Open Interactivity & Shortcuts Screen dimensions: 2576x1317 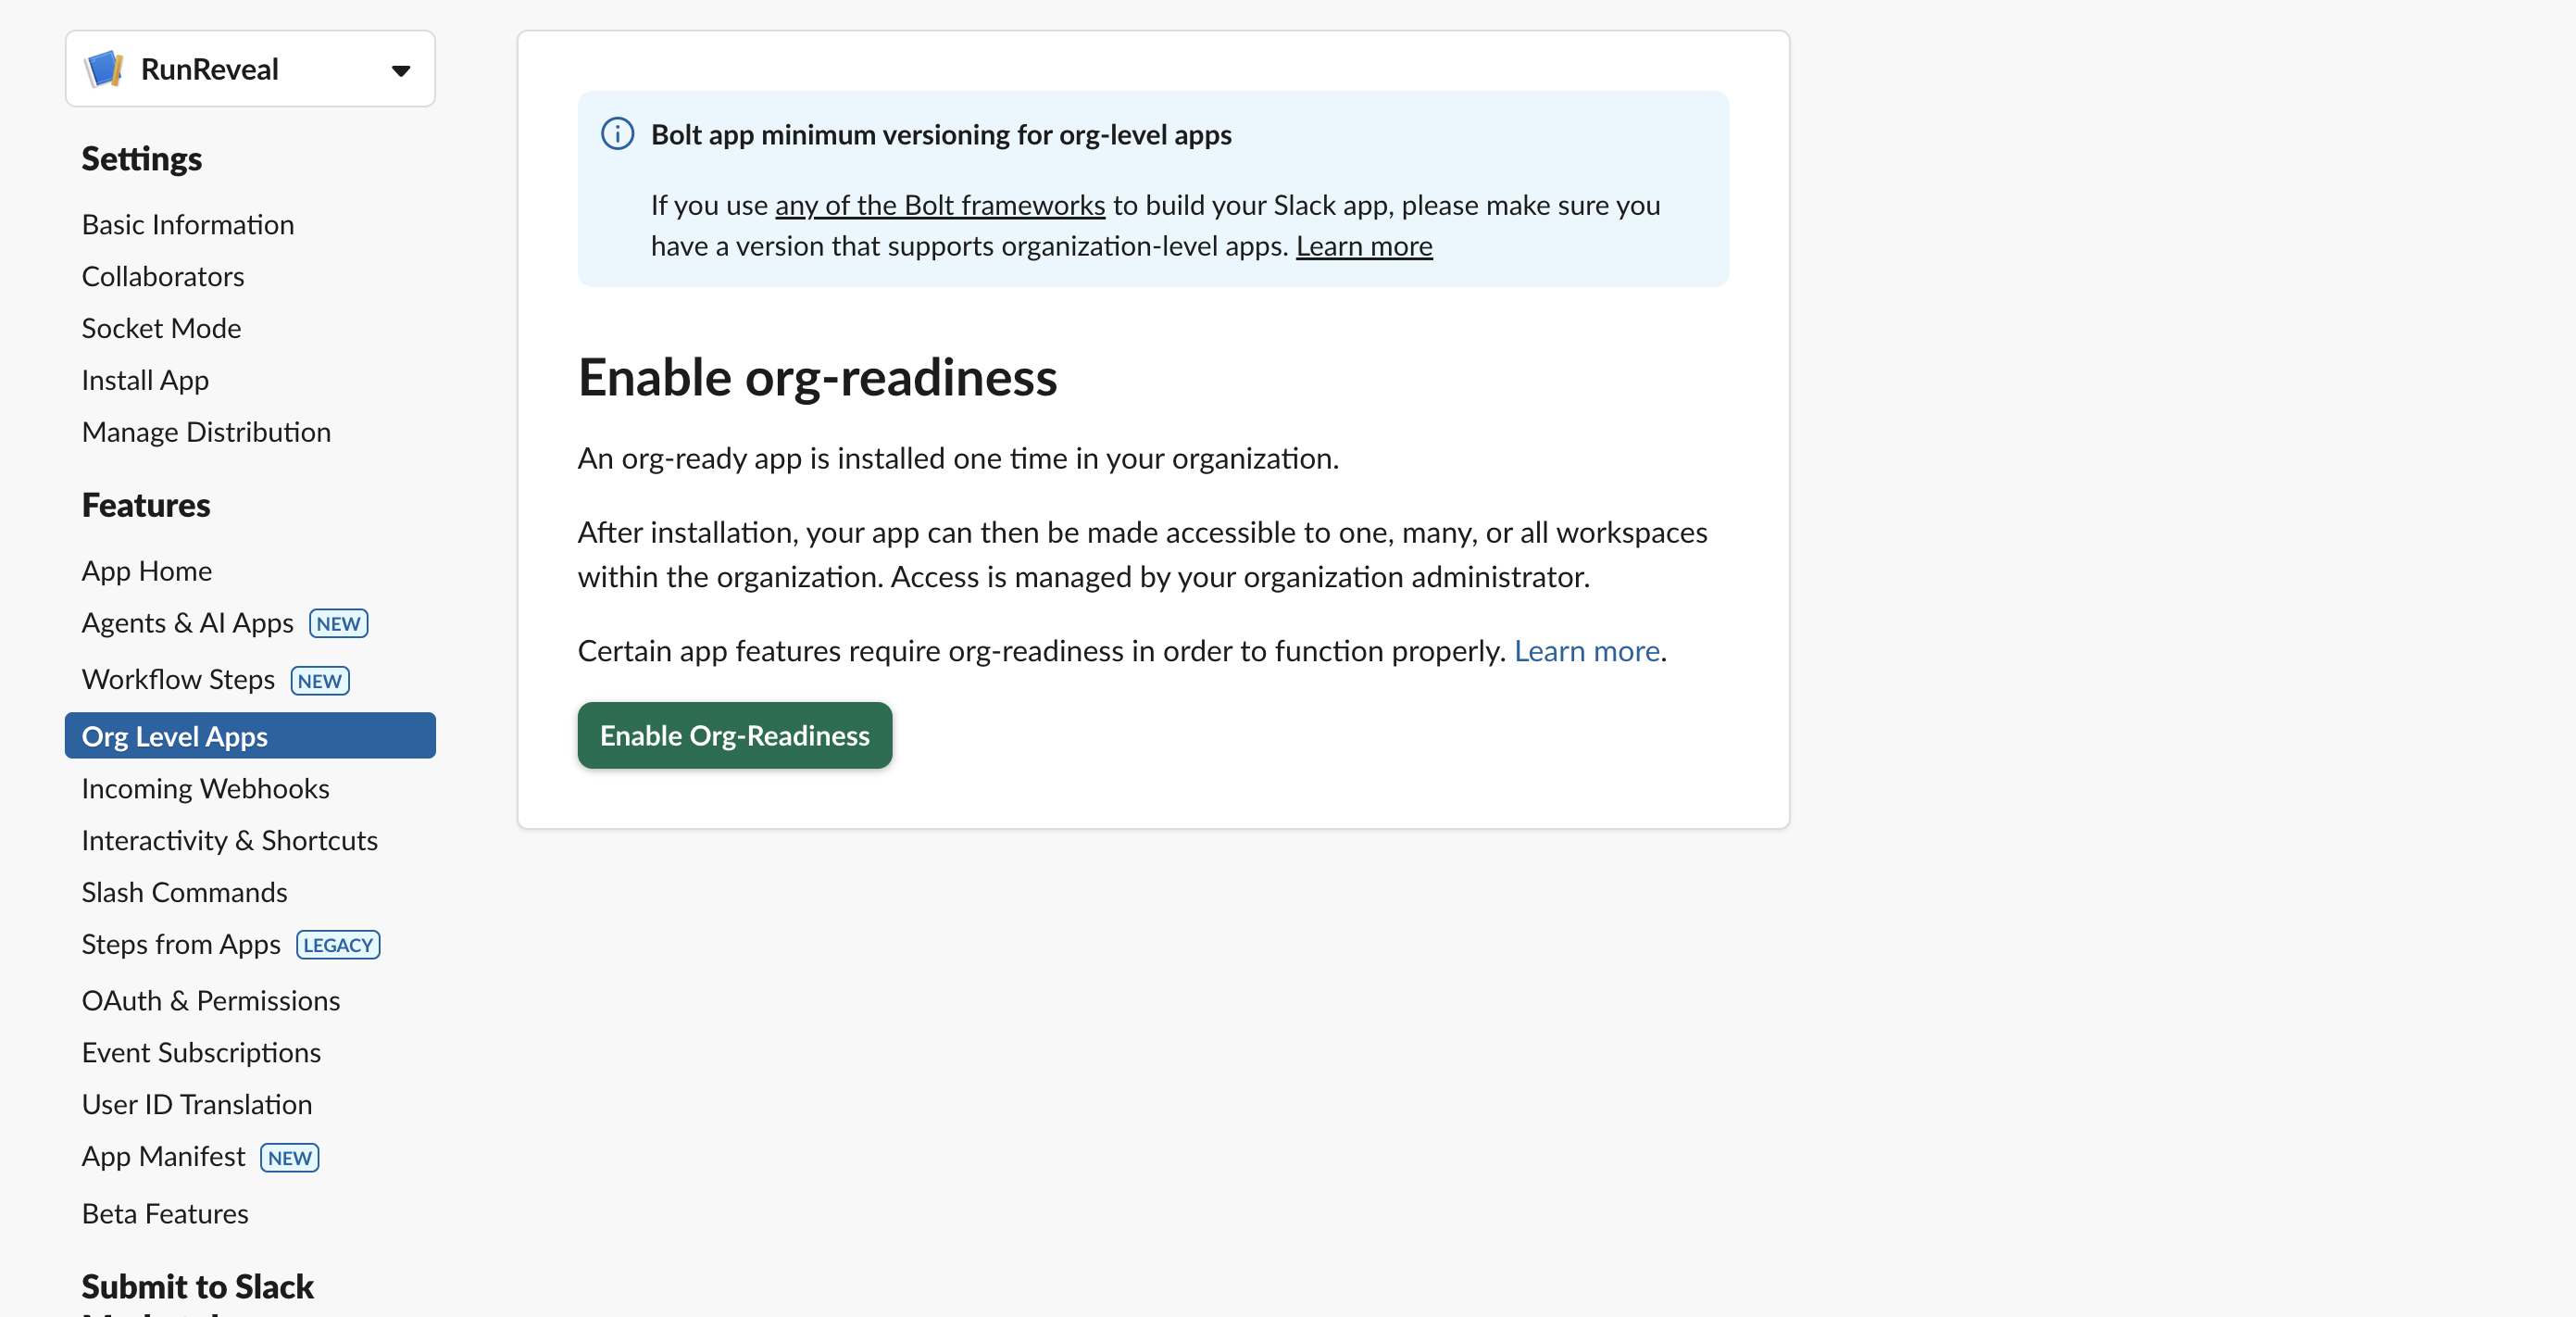(229, 840)
